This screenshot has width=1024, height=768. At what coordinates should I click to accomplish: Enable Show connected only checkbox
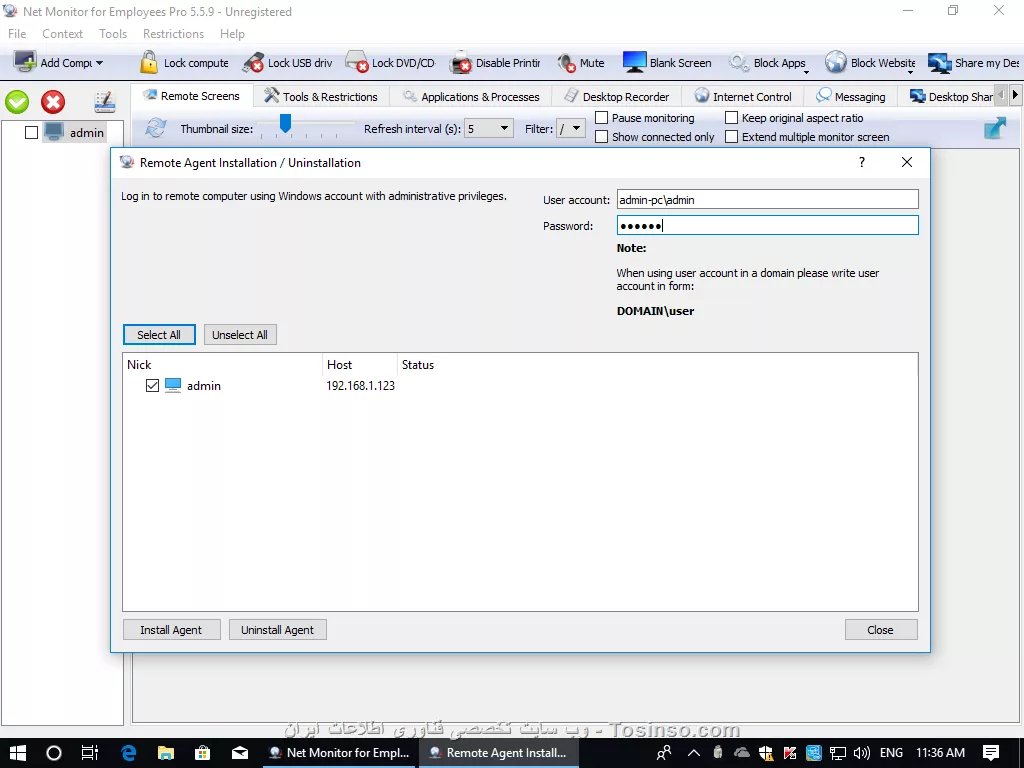tap(601, 136)
